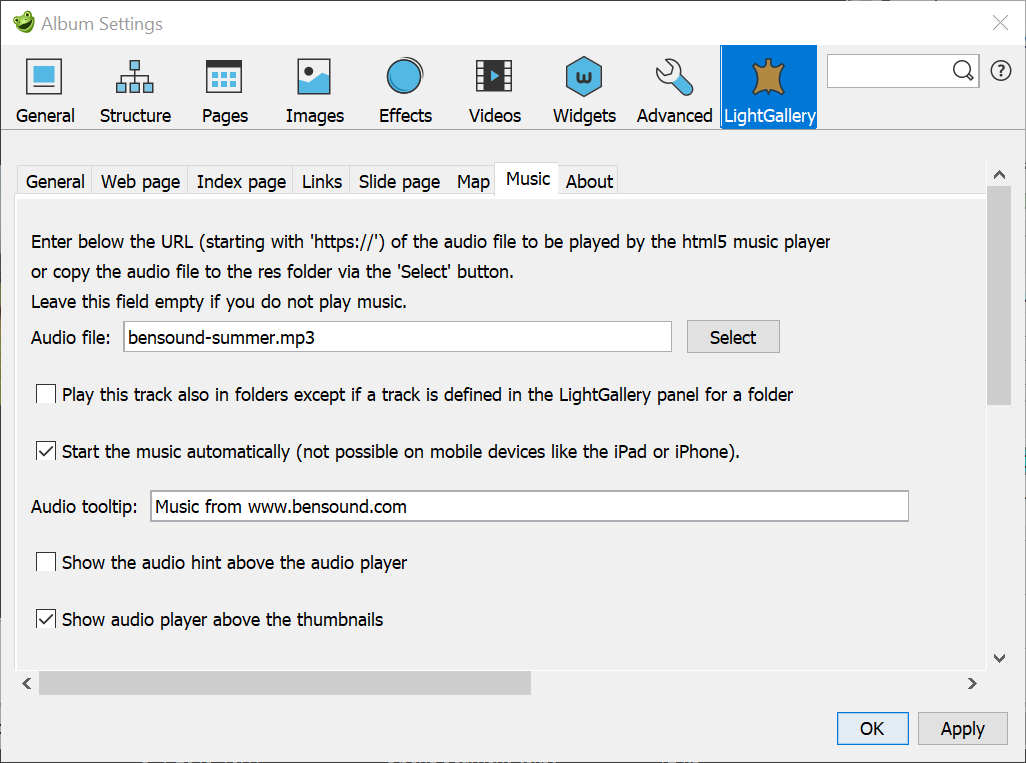Viewport: 1026px width, 763px height.
Task: Disable starting music automatically
Action: point(45,450)
